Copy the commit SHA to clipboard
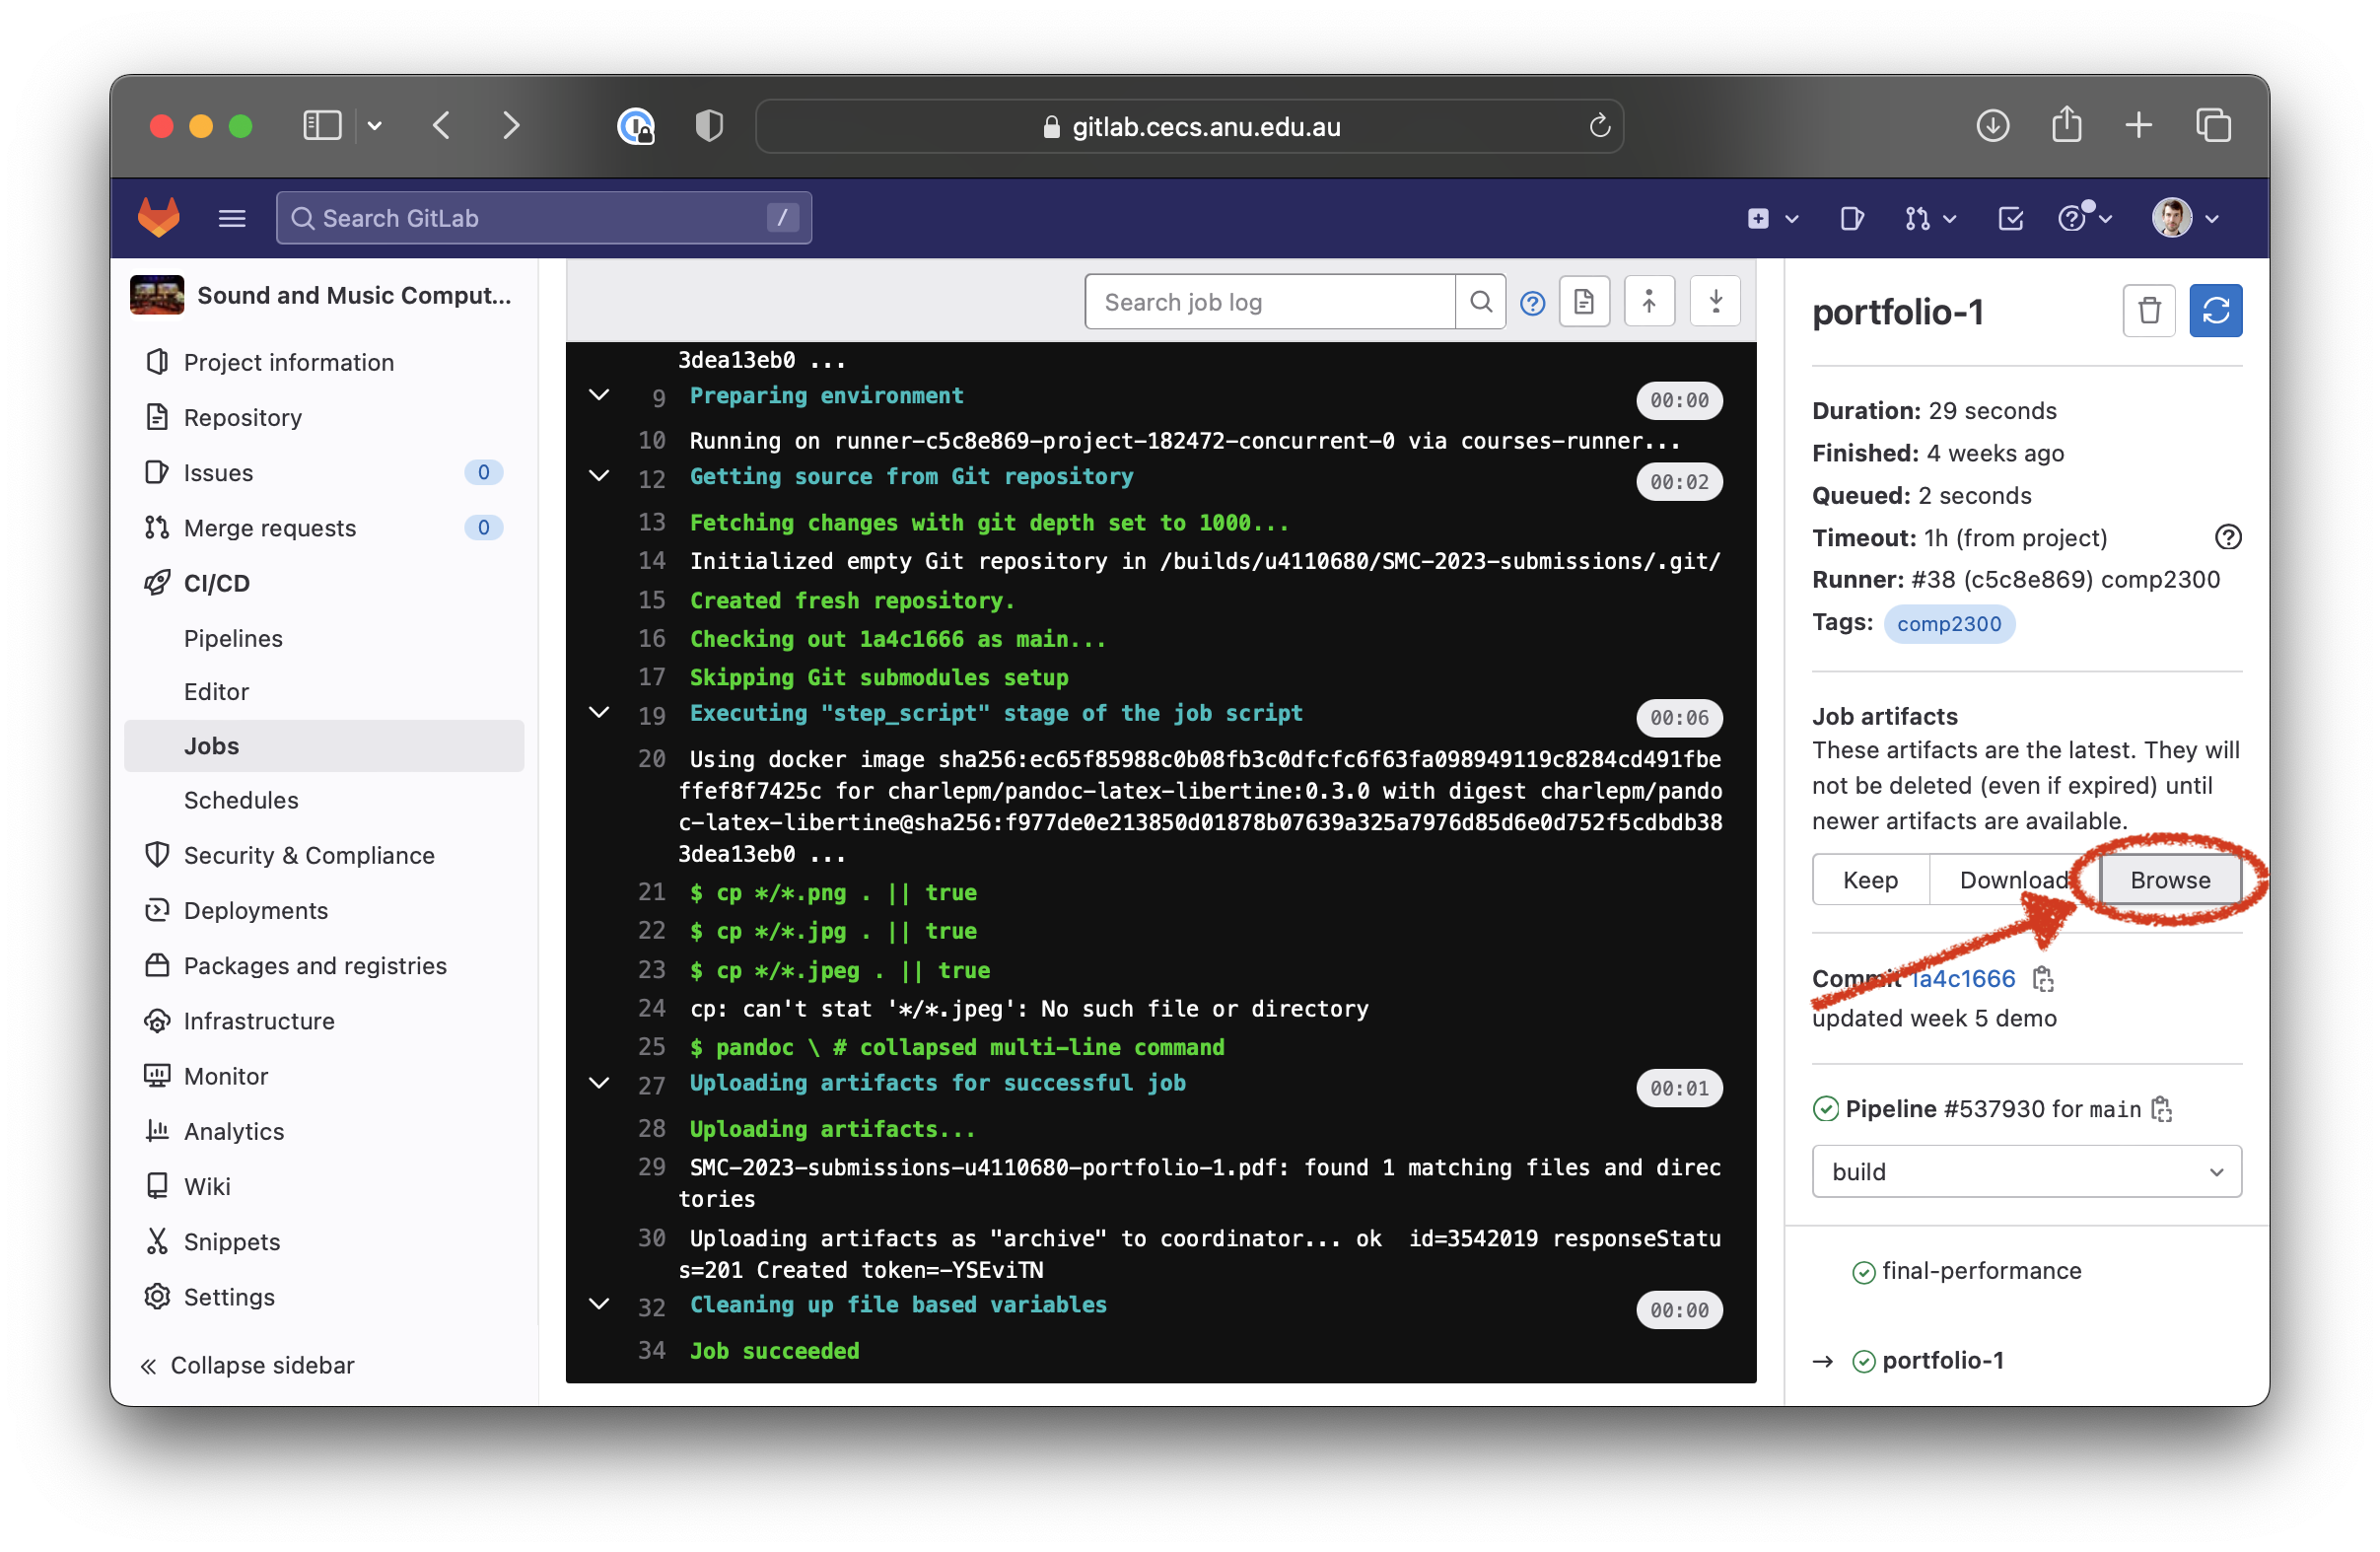 pos(2043,979)
